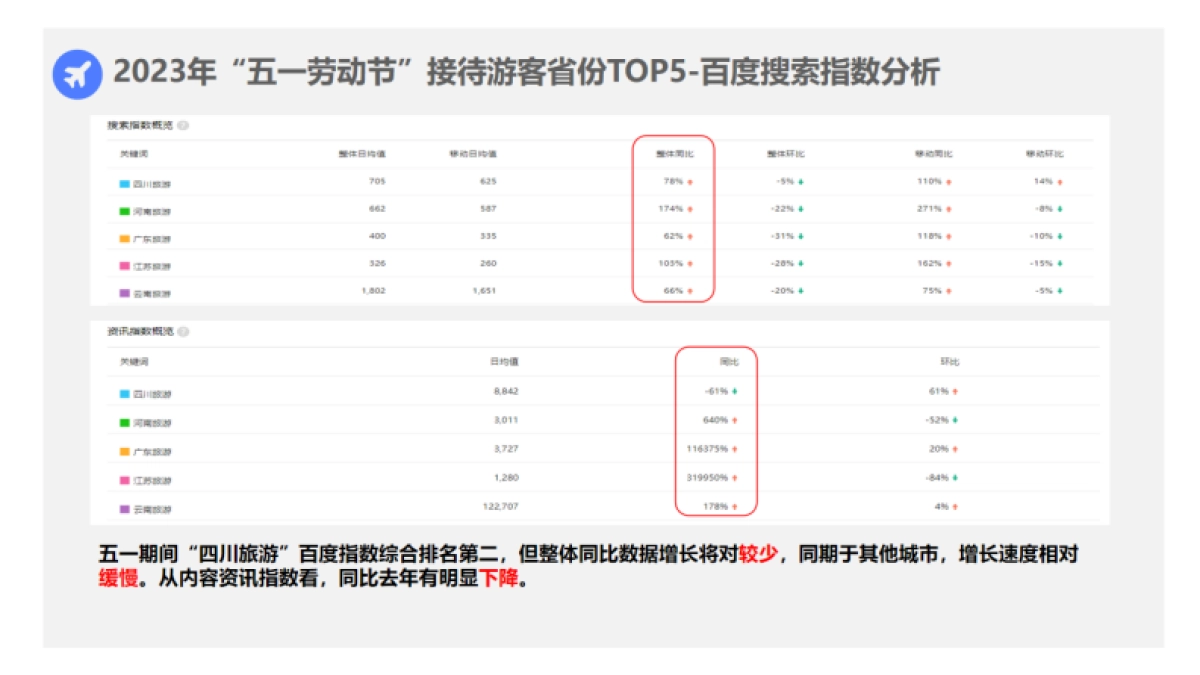Screen dimensions: 1200x675
Task: Click blue swatch for 四川旅游 in search table
Action: [x=124, y=183]
